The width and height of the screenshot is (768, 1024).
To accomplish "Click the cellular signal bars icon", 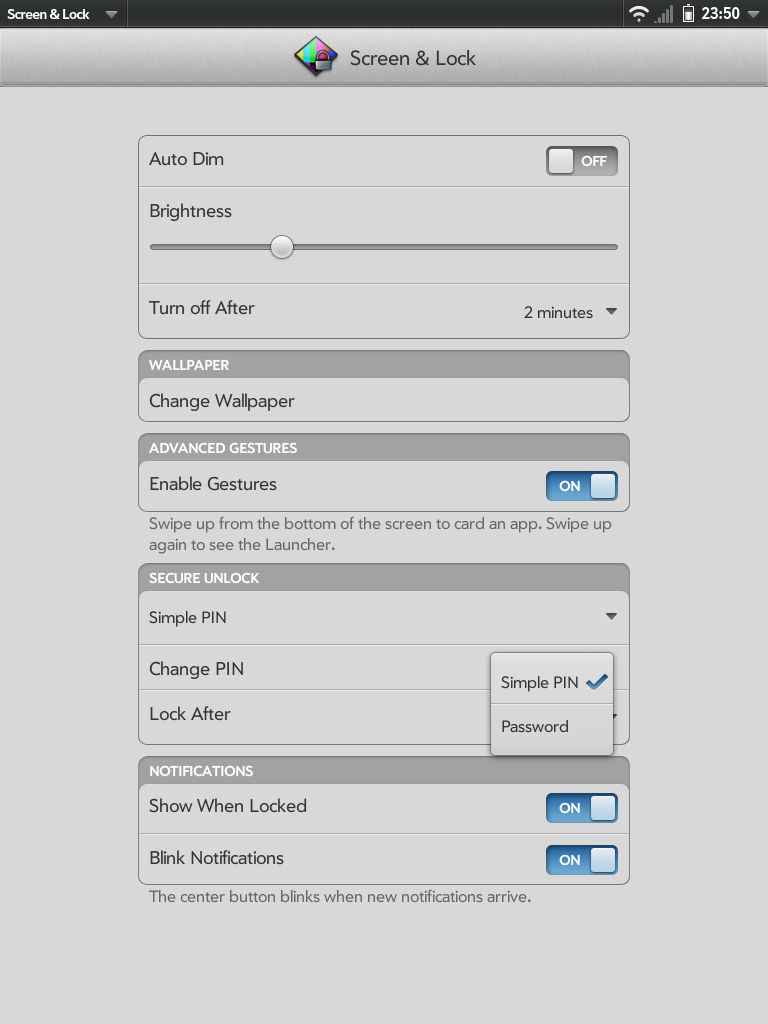I will coord(664,14).
